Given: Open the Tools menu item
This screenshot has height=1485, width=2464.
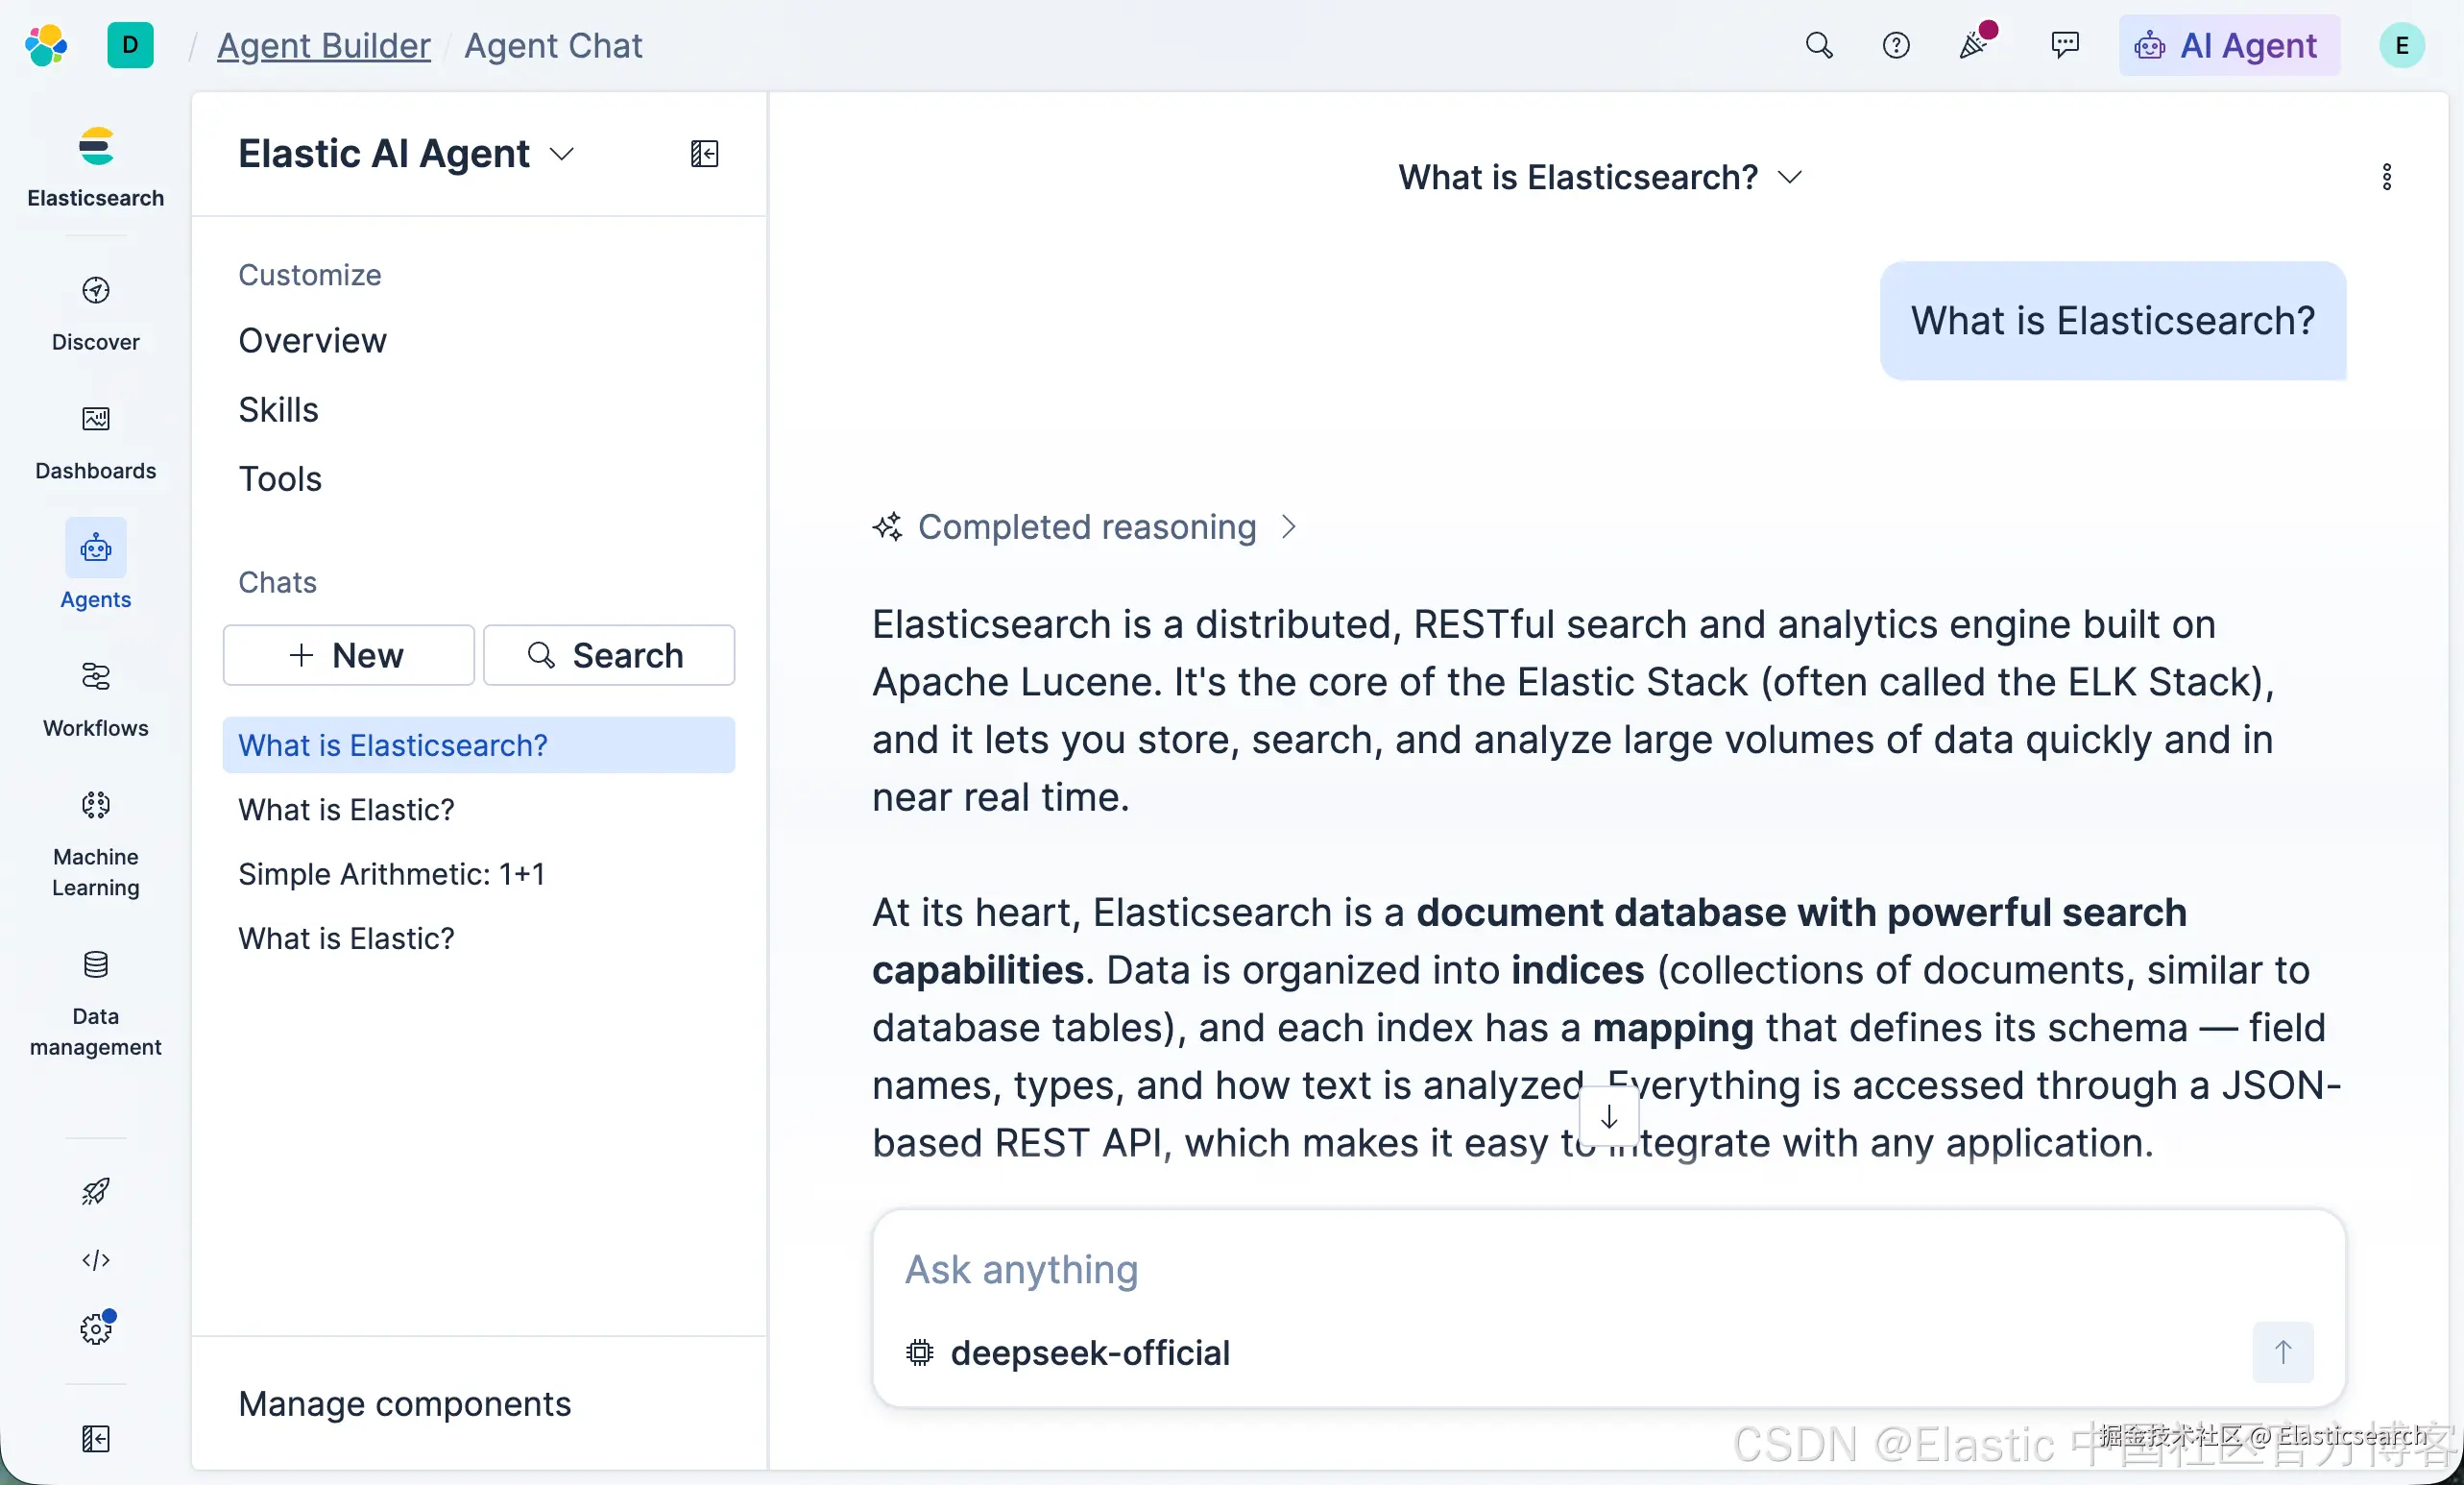Looking at the screenshot, I should [x=280, y=479].
